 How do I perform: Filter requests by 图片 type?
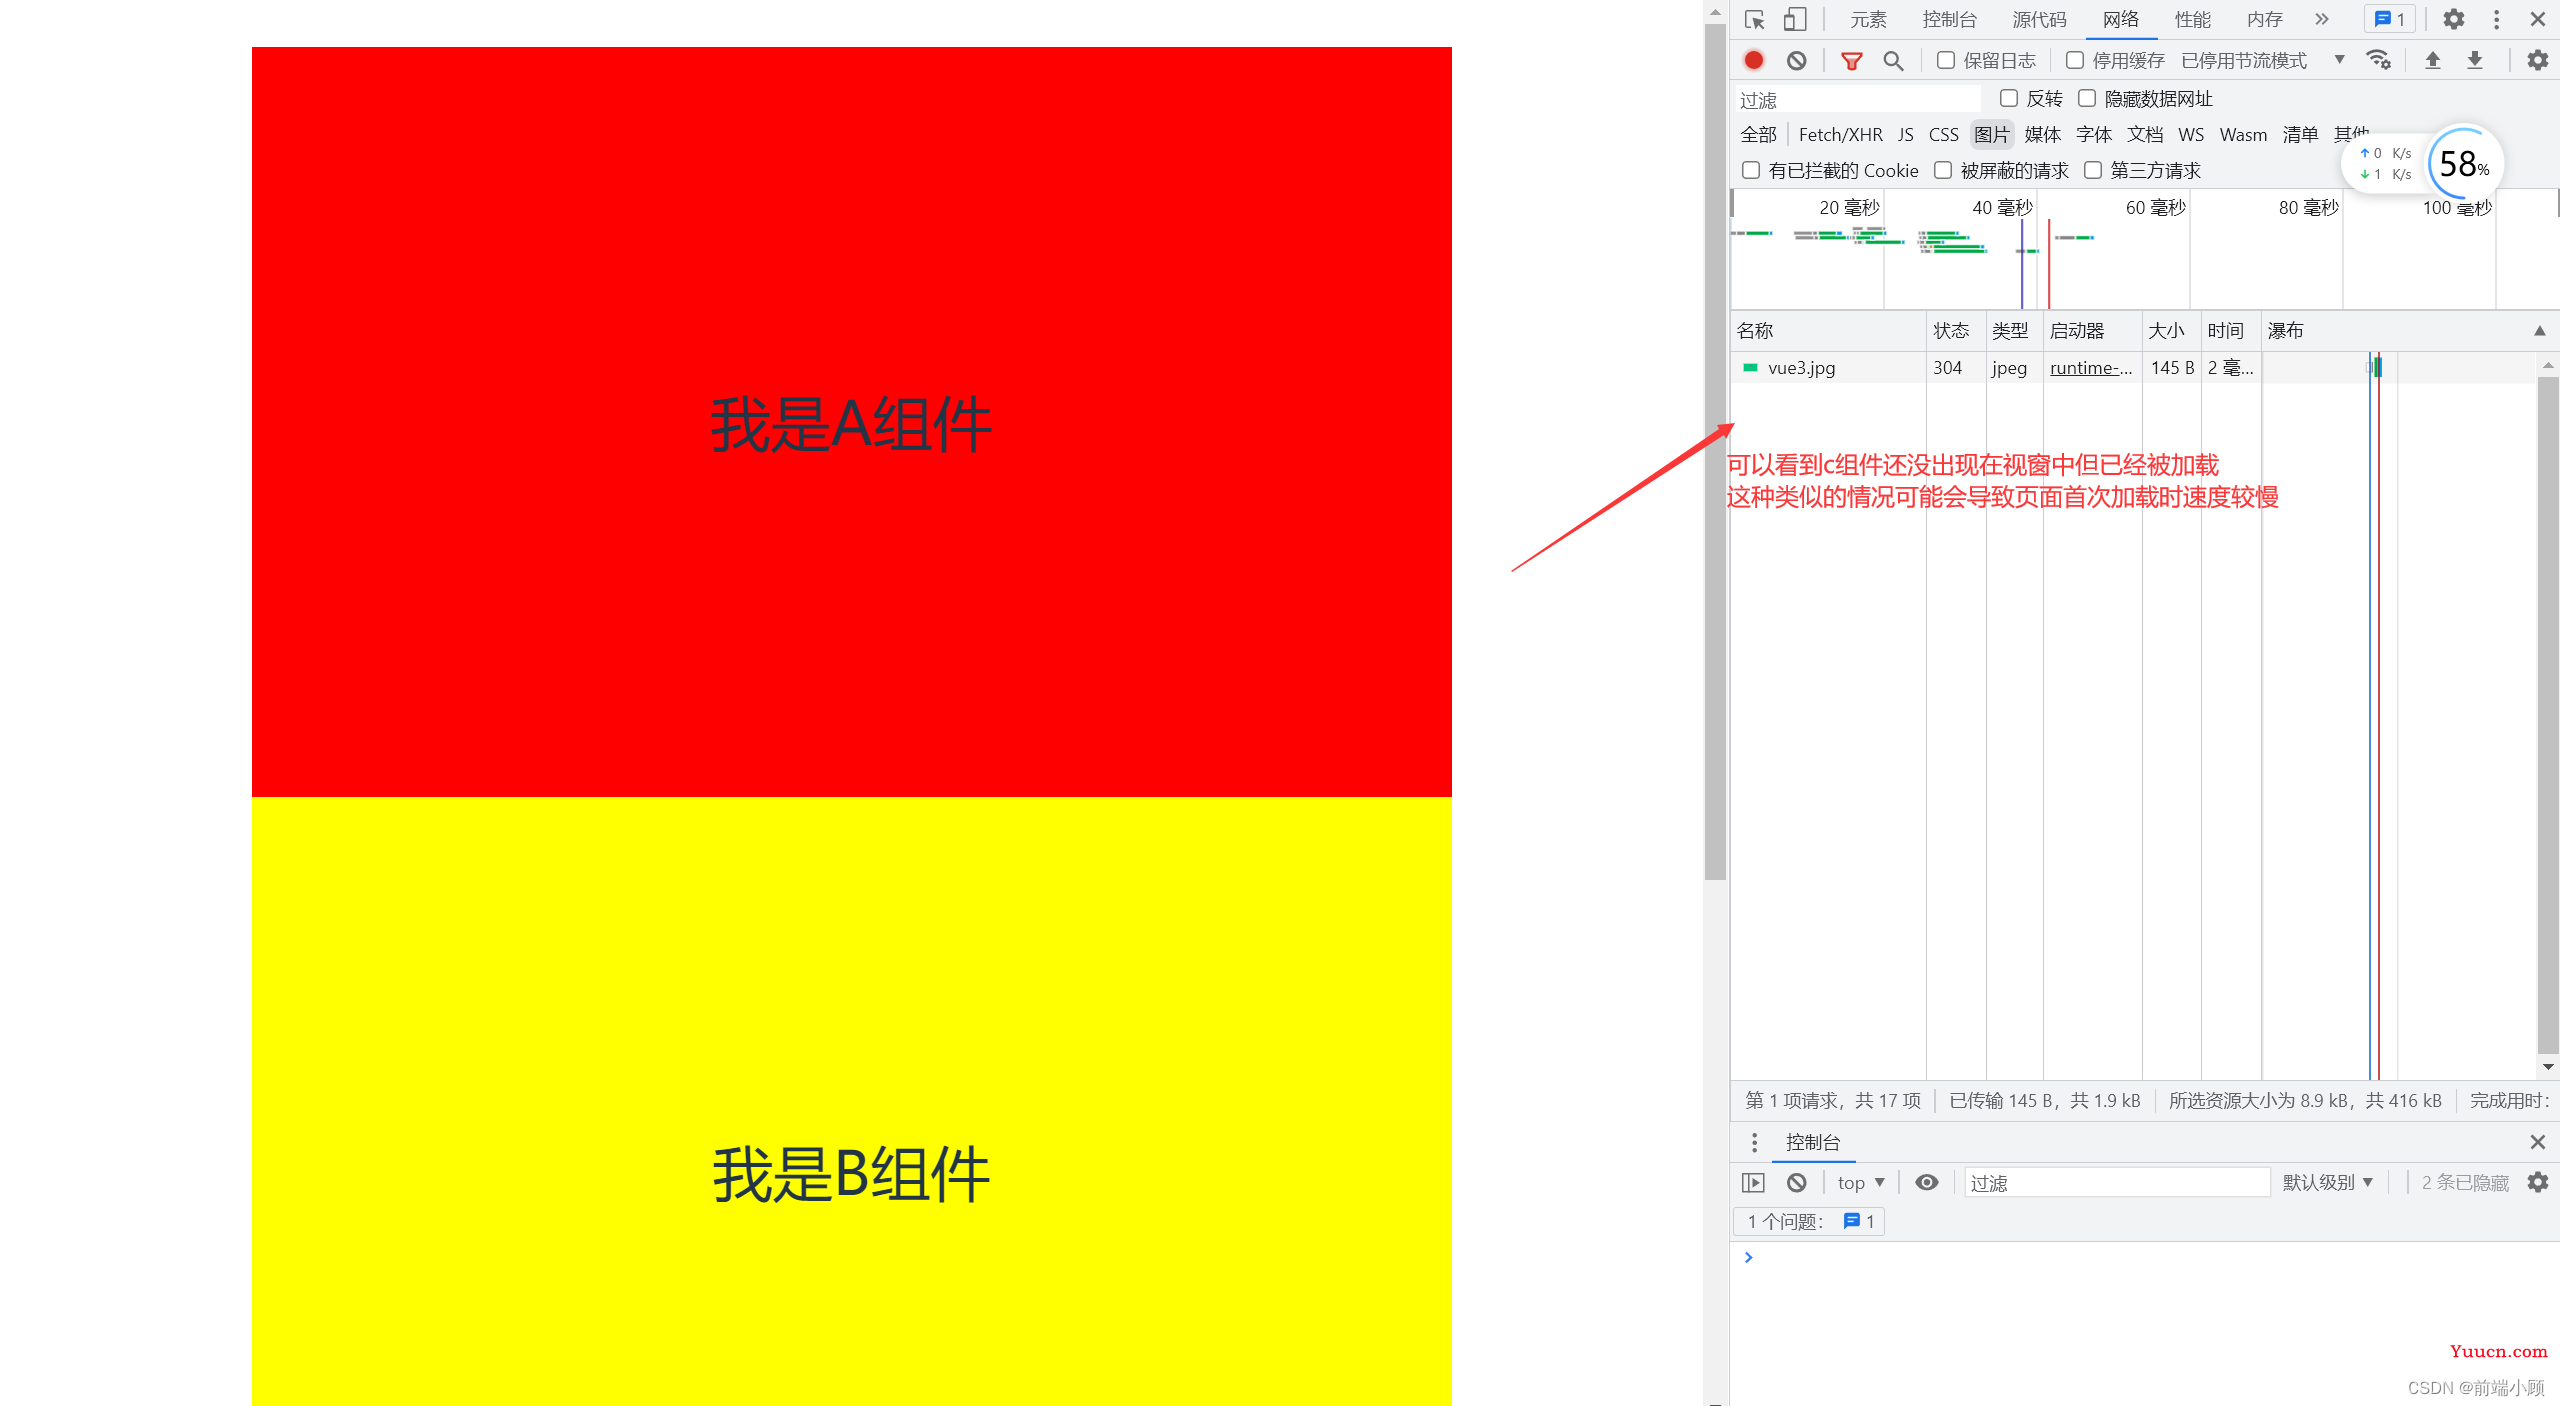1992,134
